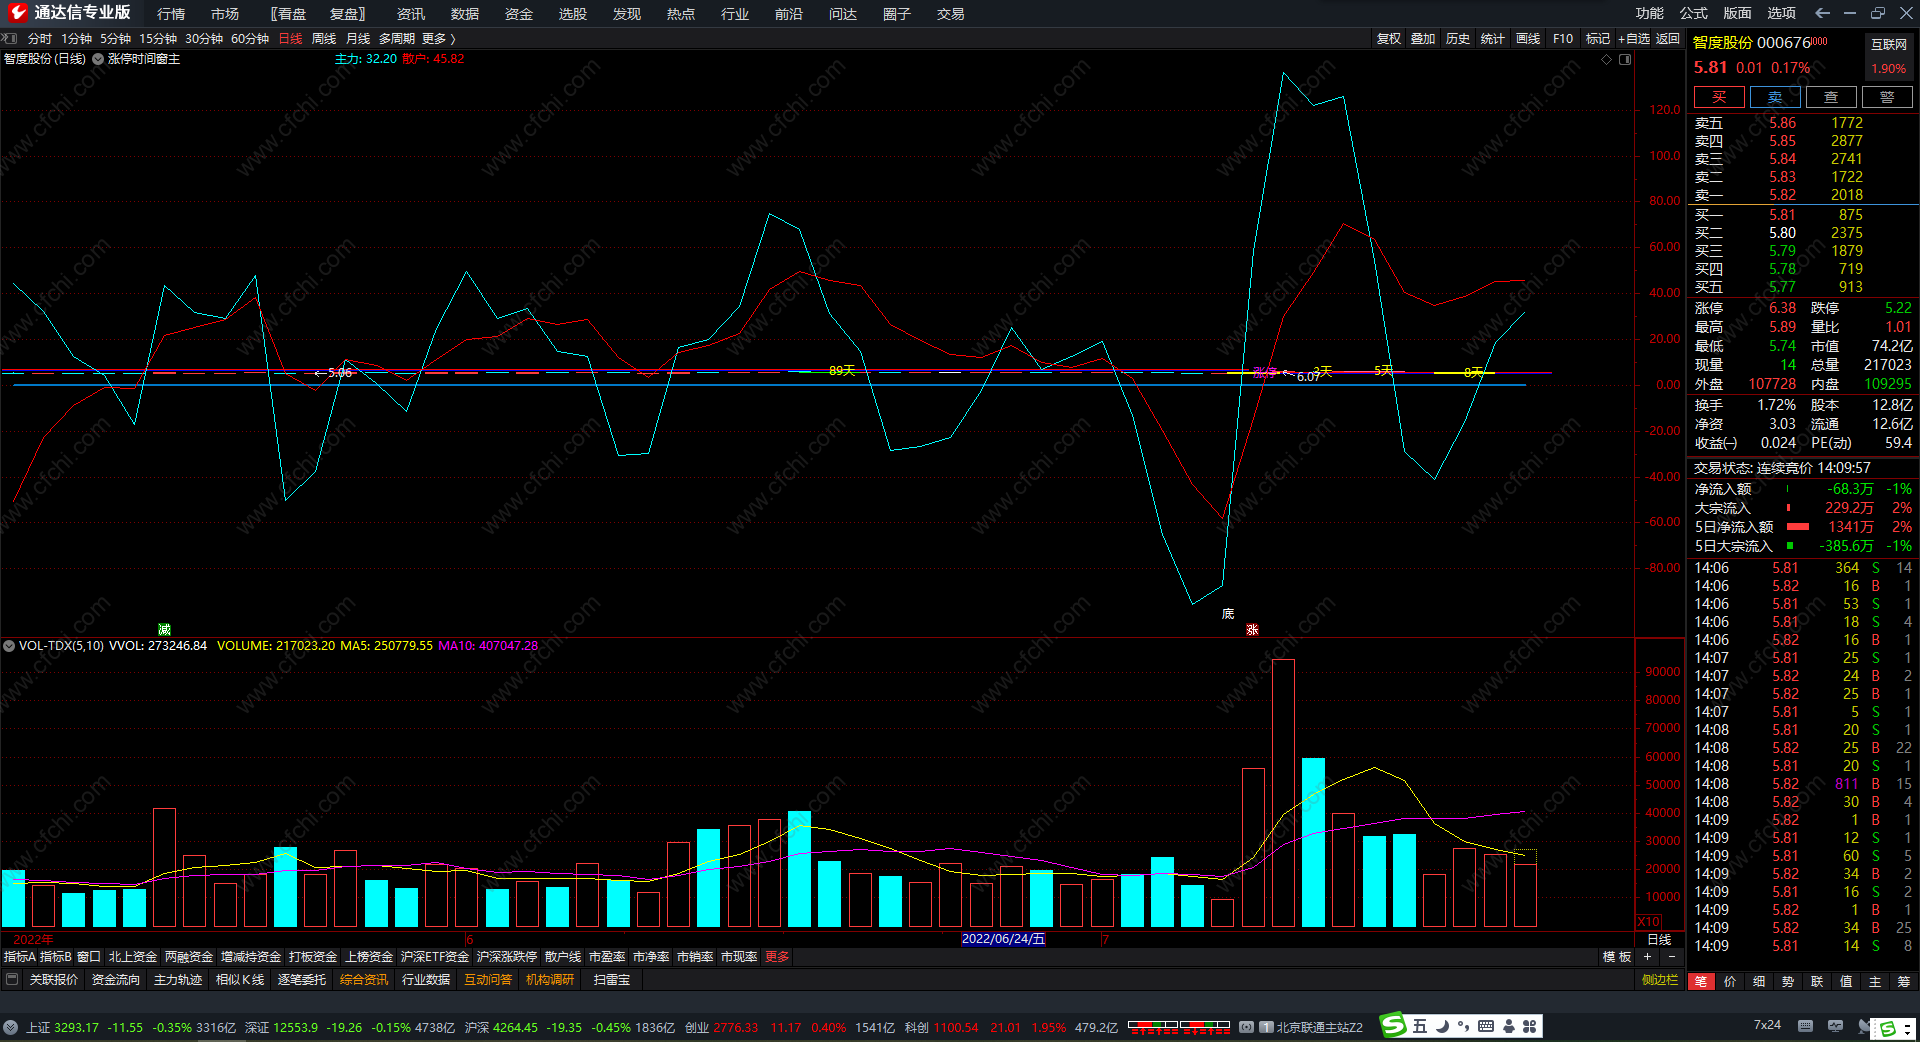Toggle the VOL-TDX indicator circle icon

coord(9,646)
